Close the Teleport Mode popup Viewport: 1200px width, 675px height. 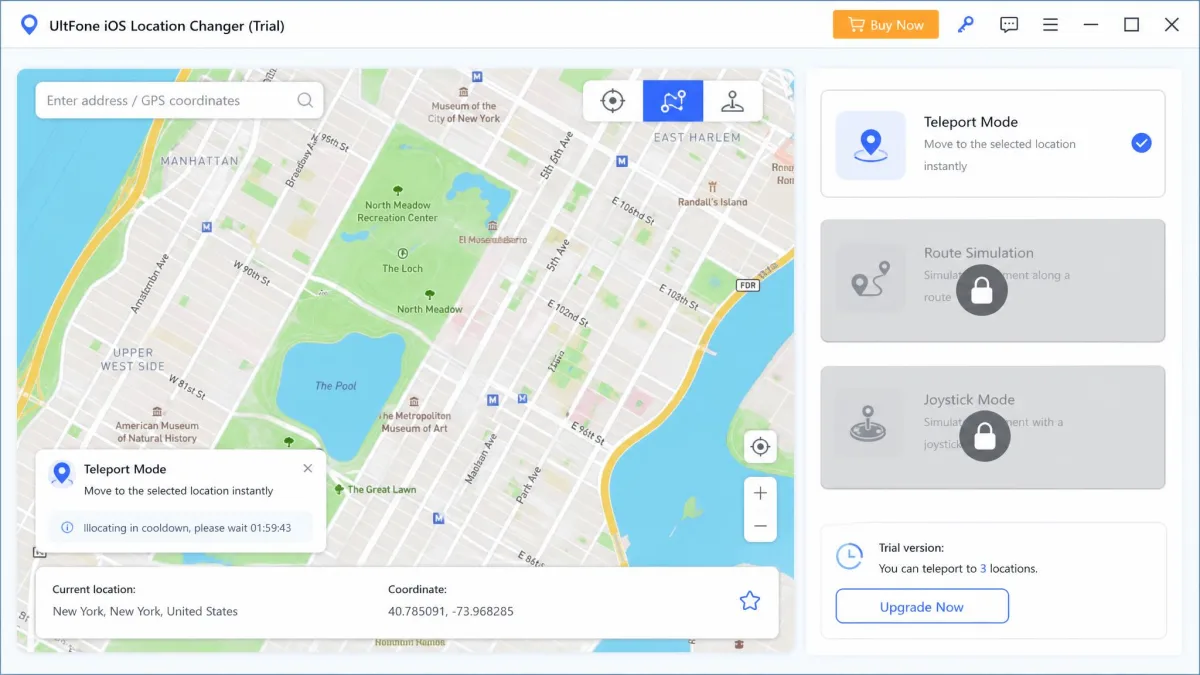[307, 468]
